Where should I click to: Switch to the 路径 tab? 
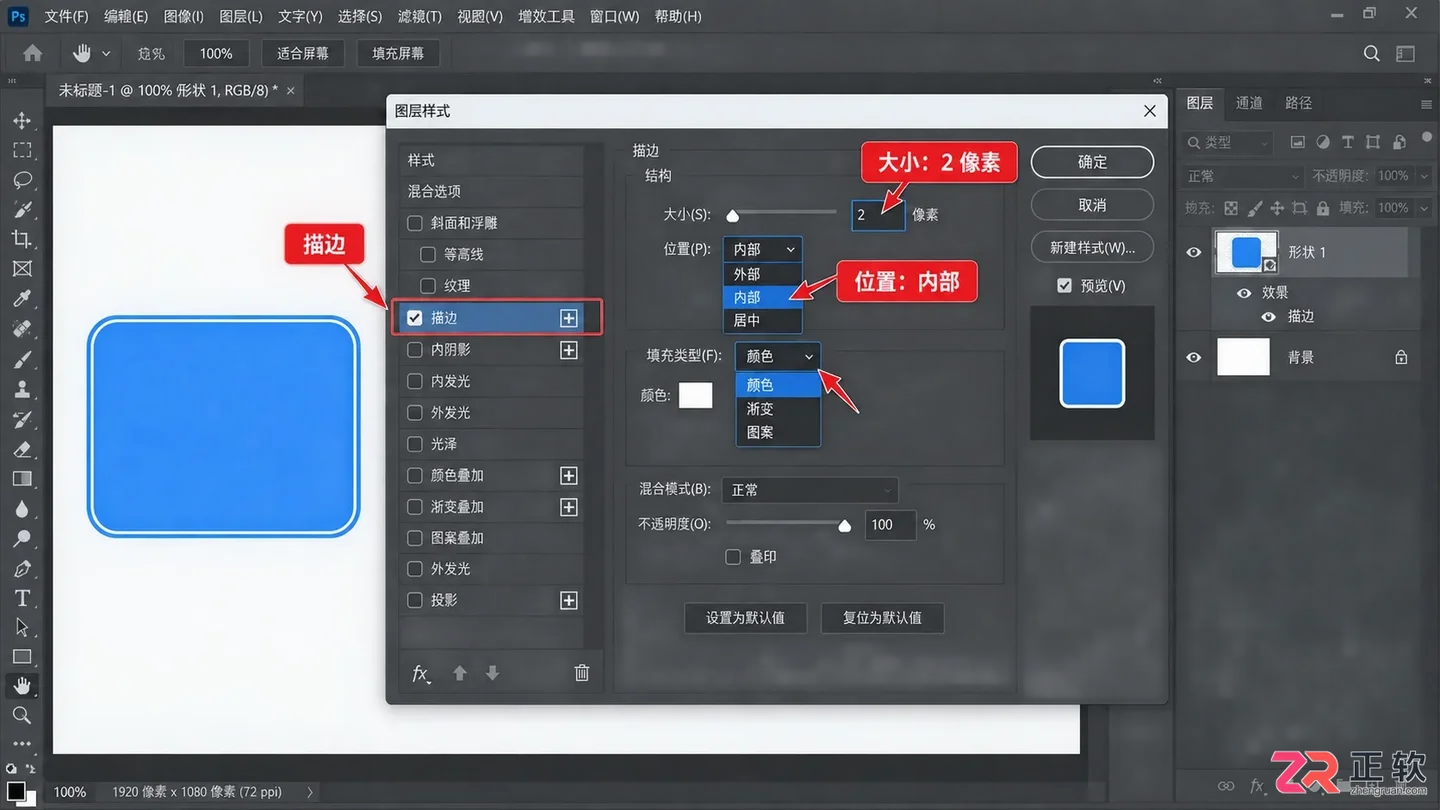1298,103
